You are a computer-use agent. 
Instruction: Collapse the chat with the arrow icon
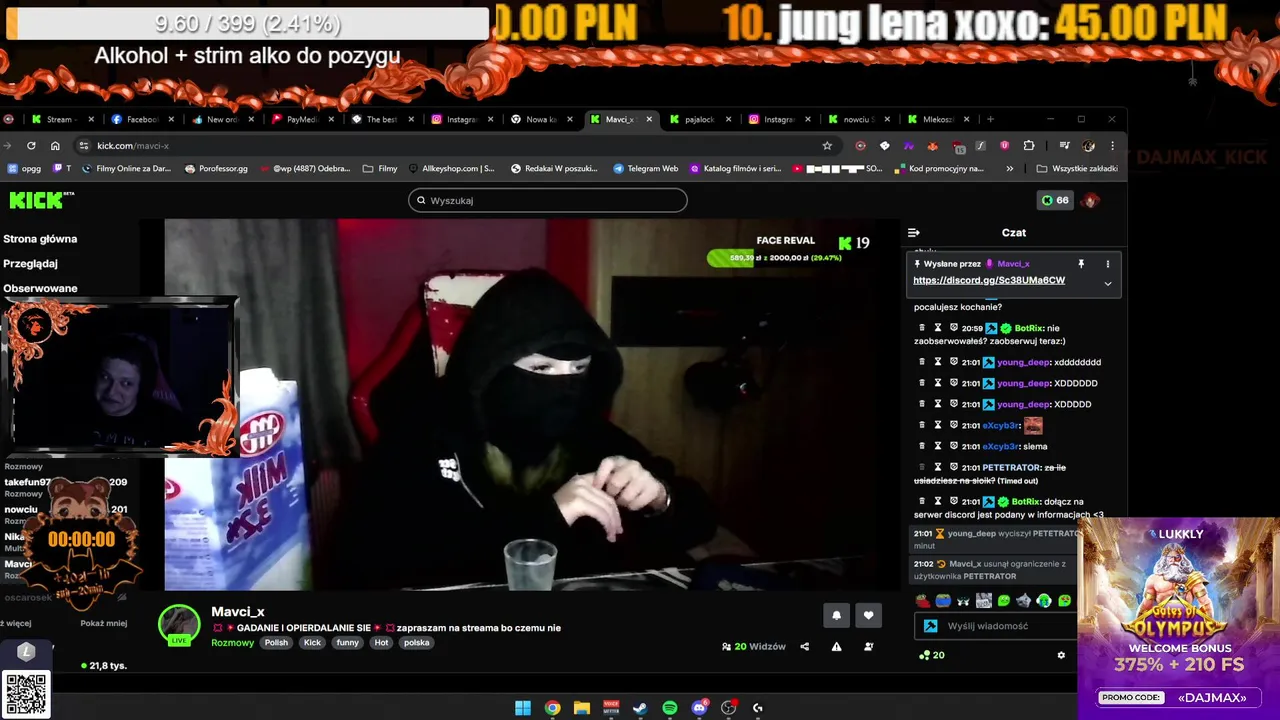[x=913, y=232]
